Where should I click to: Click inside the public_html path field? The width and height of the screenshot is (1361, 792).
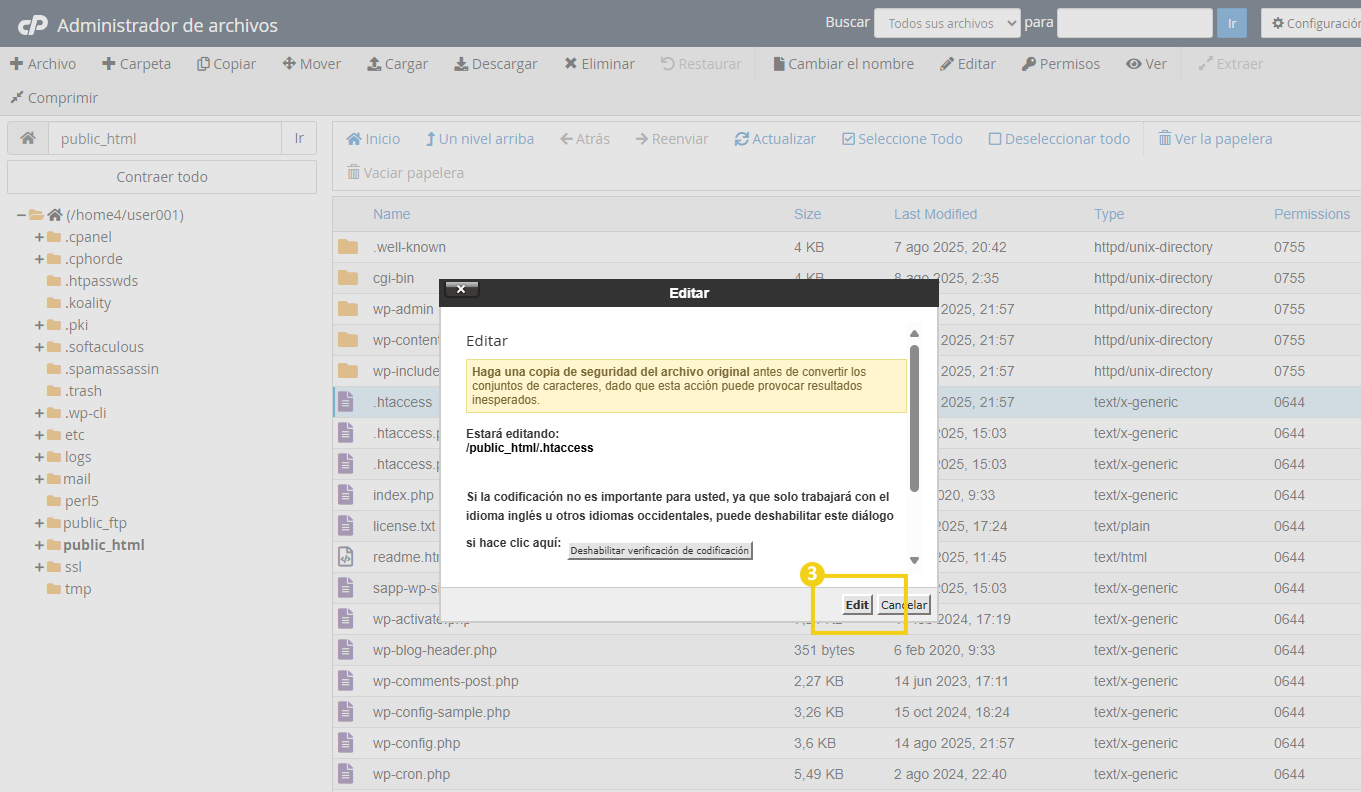click(x=165, y=137)
